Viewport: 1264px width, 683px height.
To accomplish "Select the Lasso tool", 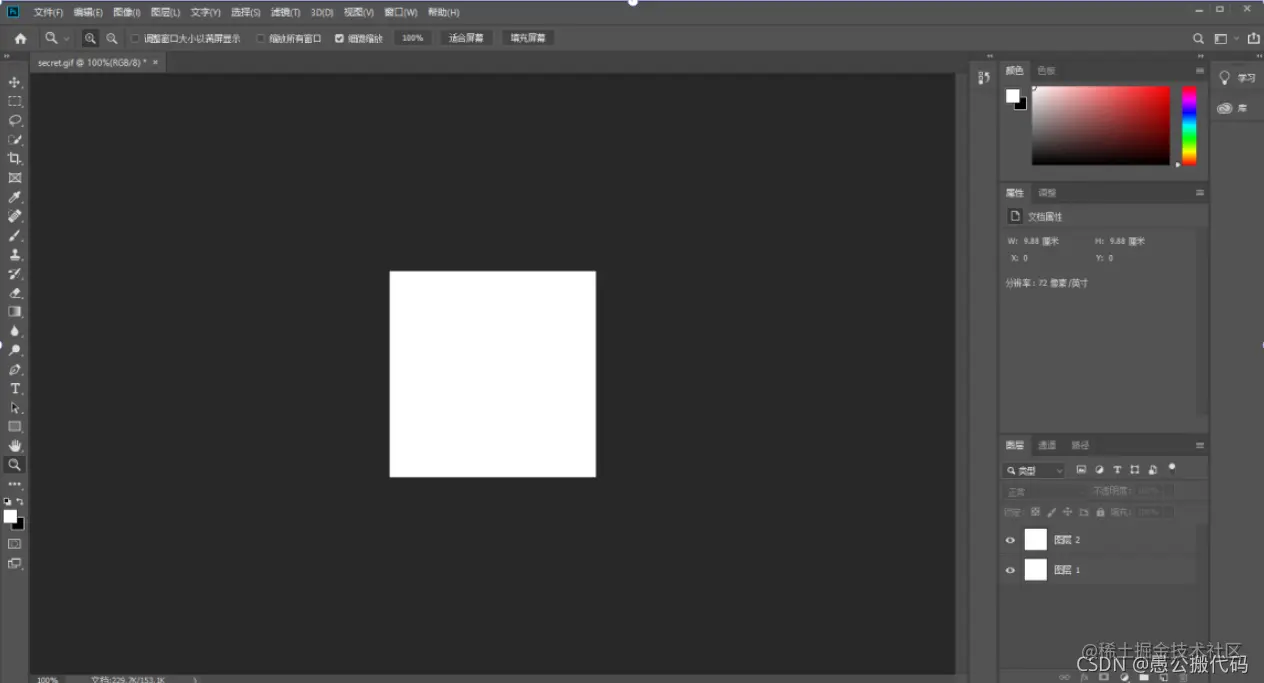I will coord(14,120).
